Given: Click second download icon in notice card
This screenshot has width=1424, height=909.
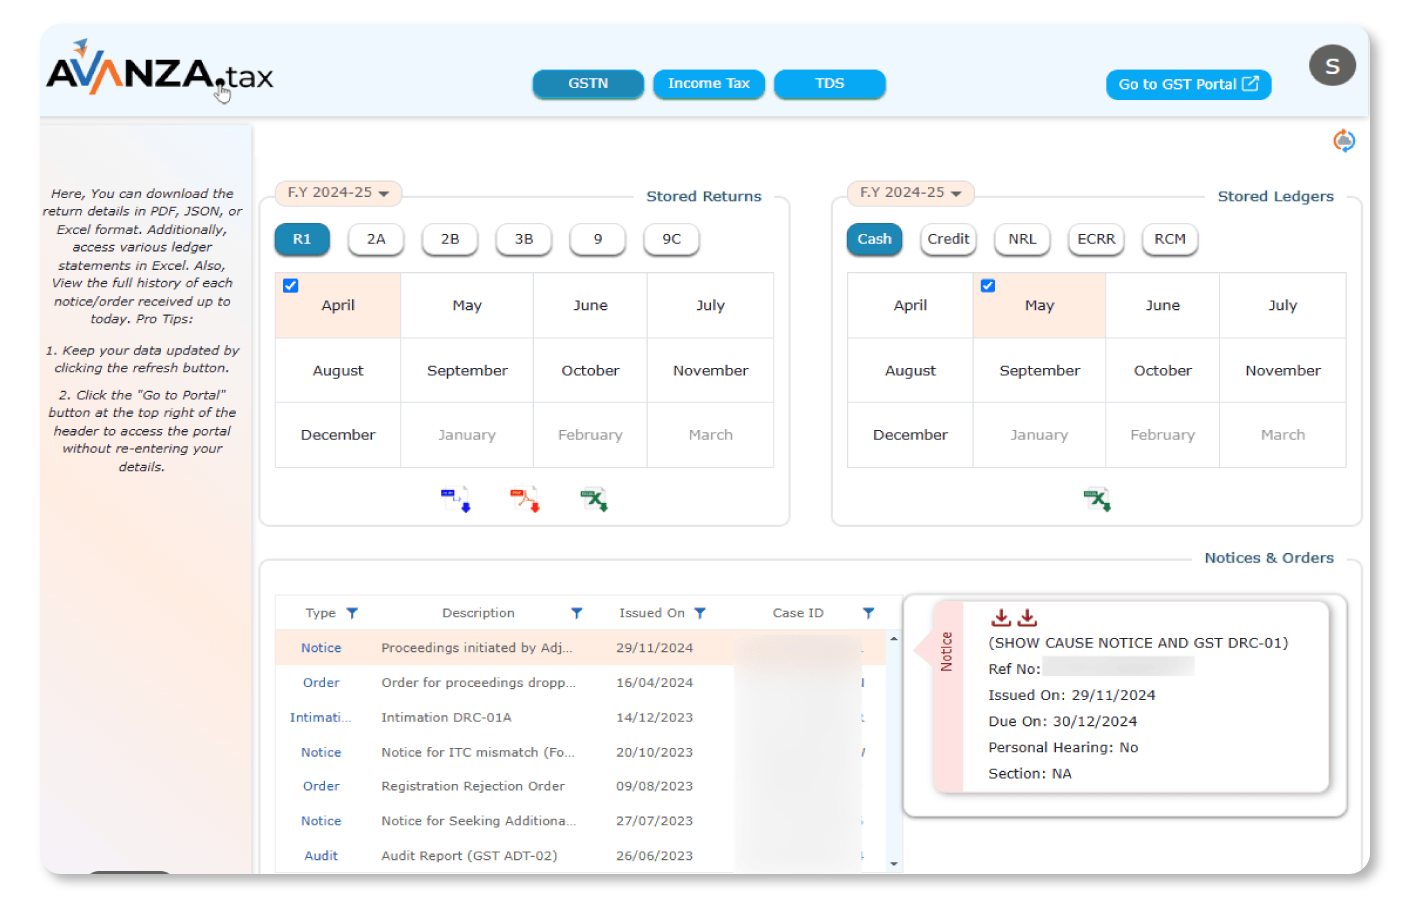Looking at the screenshot, I should [x=1027, y=618].
